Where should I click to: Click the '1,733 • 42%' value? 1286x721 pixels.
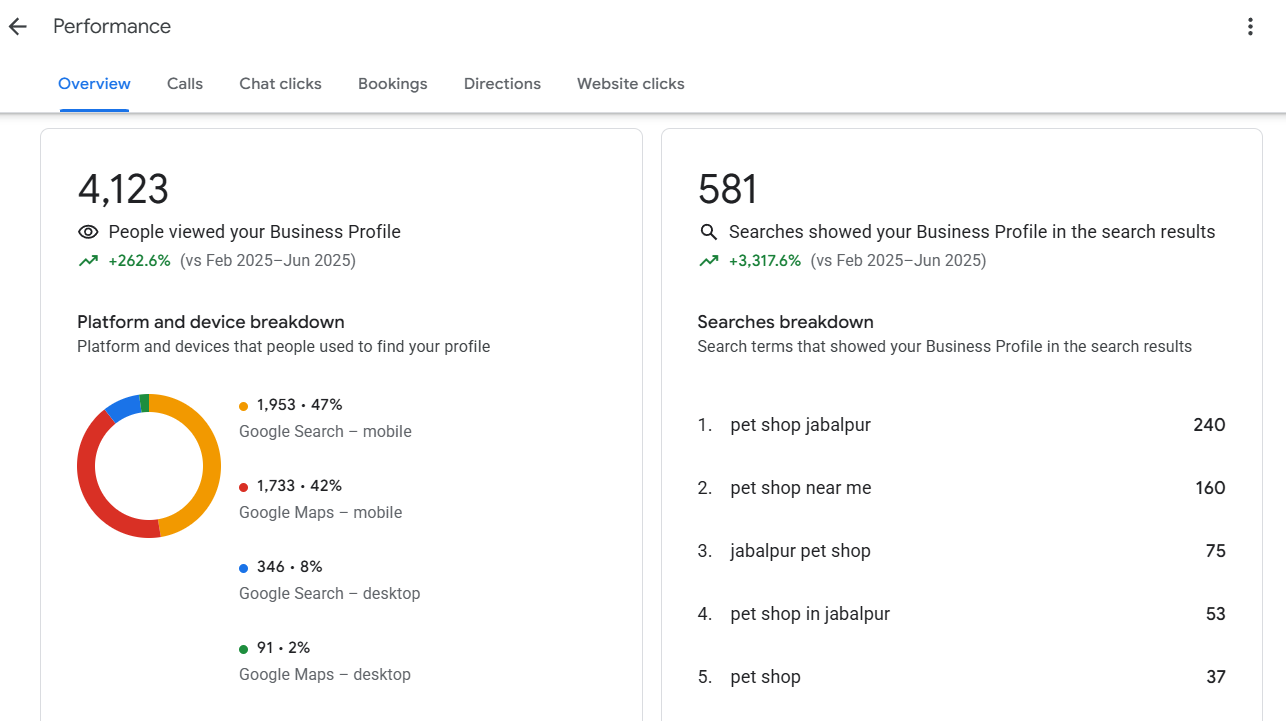coord(299,486)
